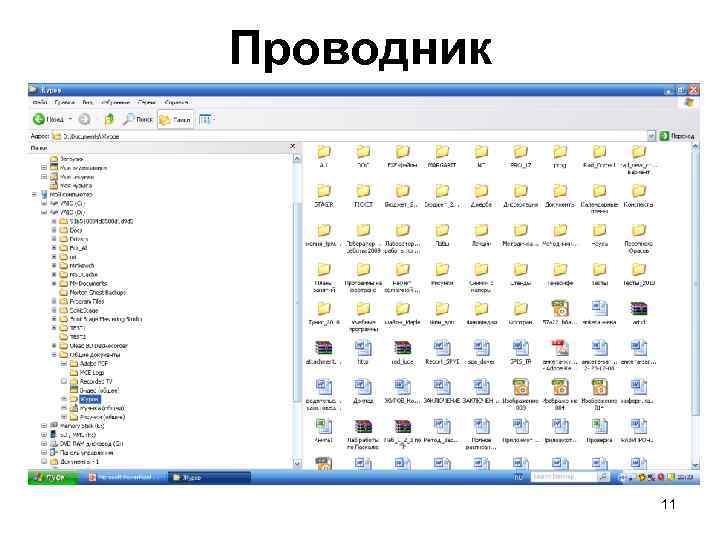Screen dimensions: 720x540
Task: Open the Избранное menu
Action: tap(115, 102)
